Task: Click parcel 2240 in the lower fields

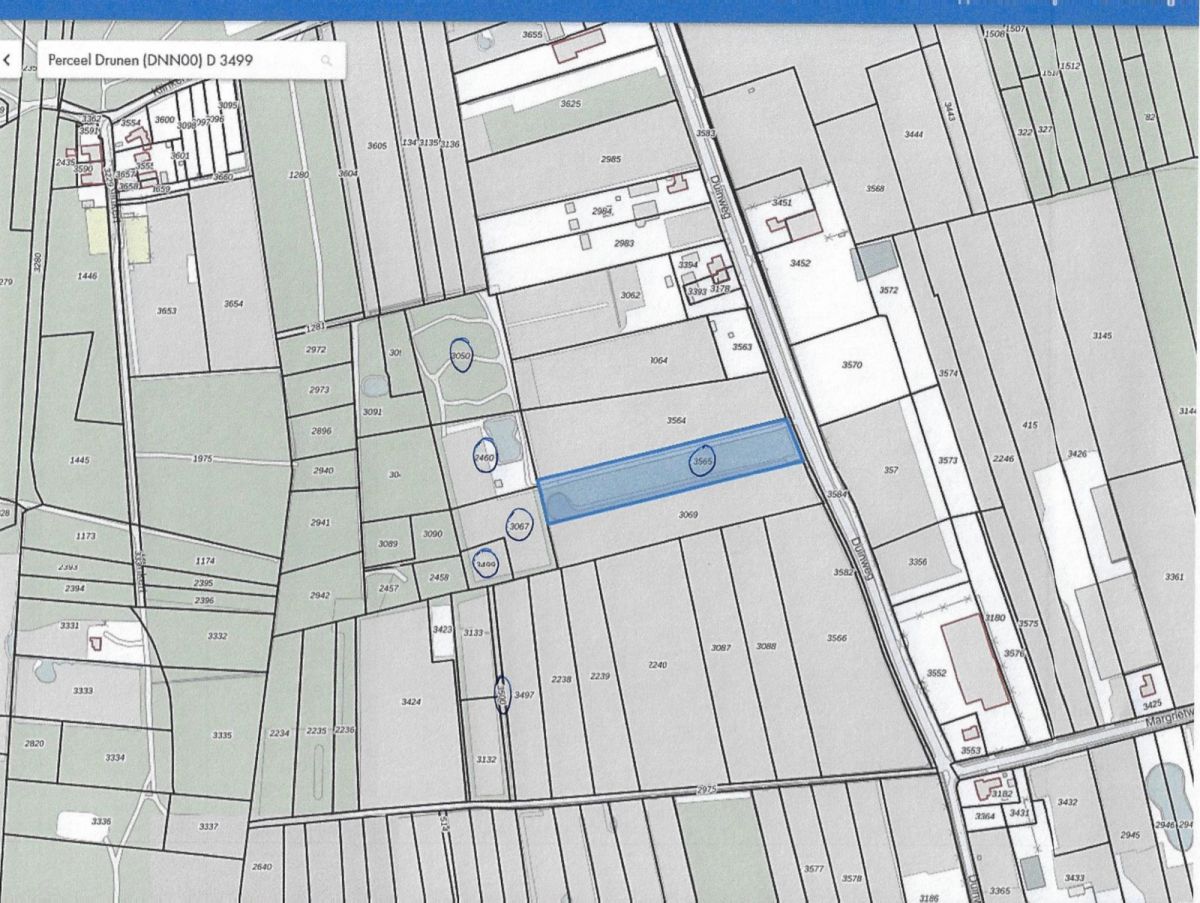Action: click(657, 665)
